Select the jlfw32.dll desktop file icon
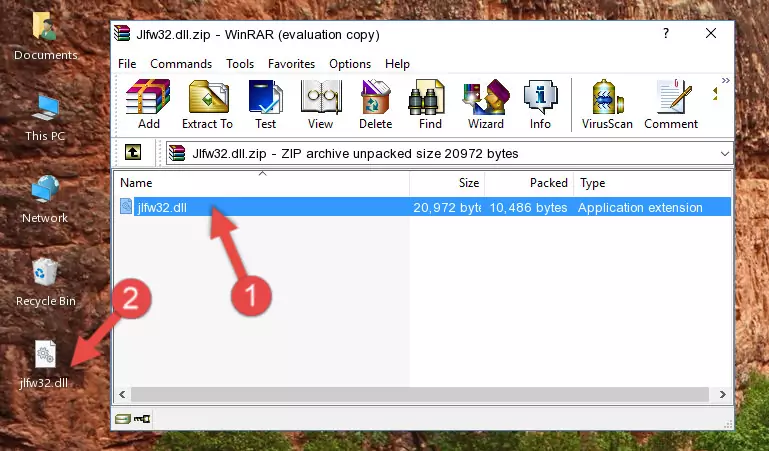Screen dimensions: 769x451 (44, 365)
